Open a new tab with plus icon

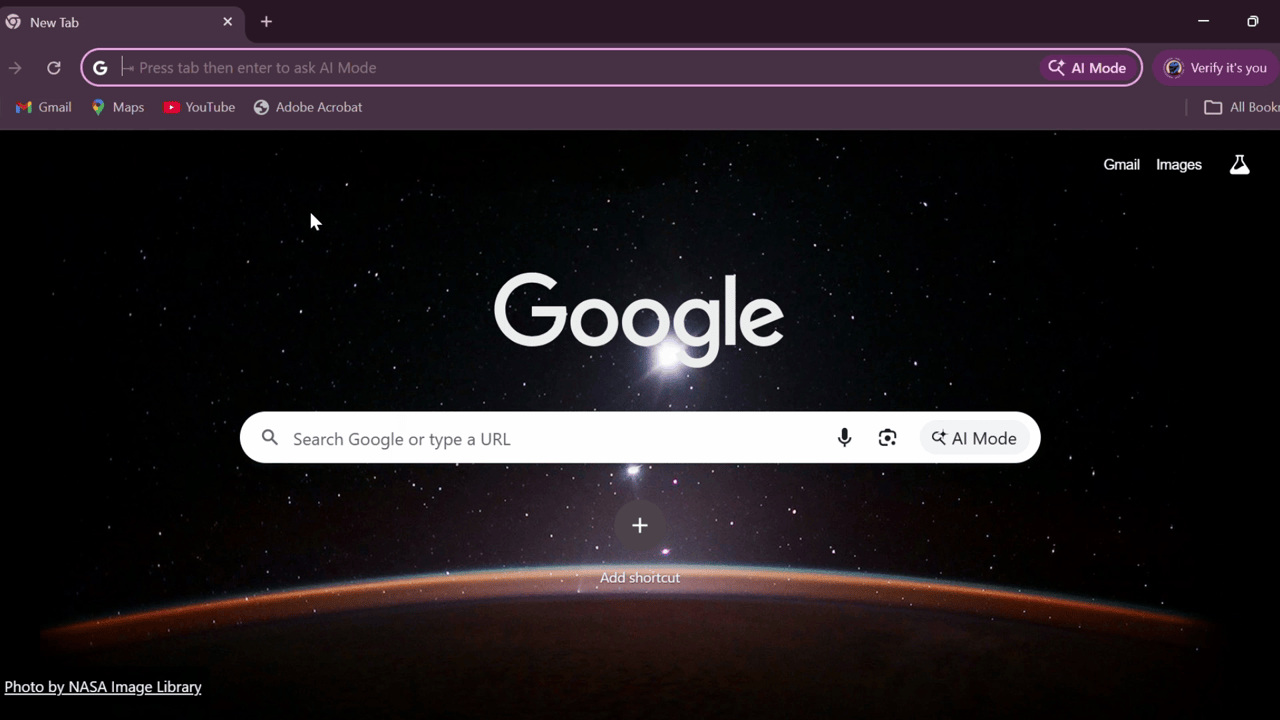[x=266, y=22]
